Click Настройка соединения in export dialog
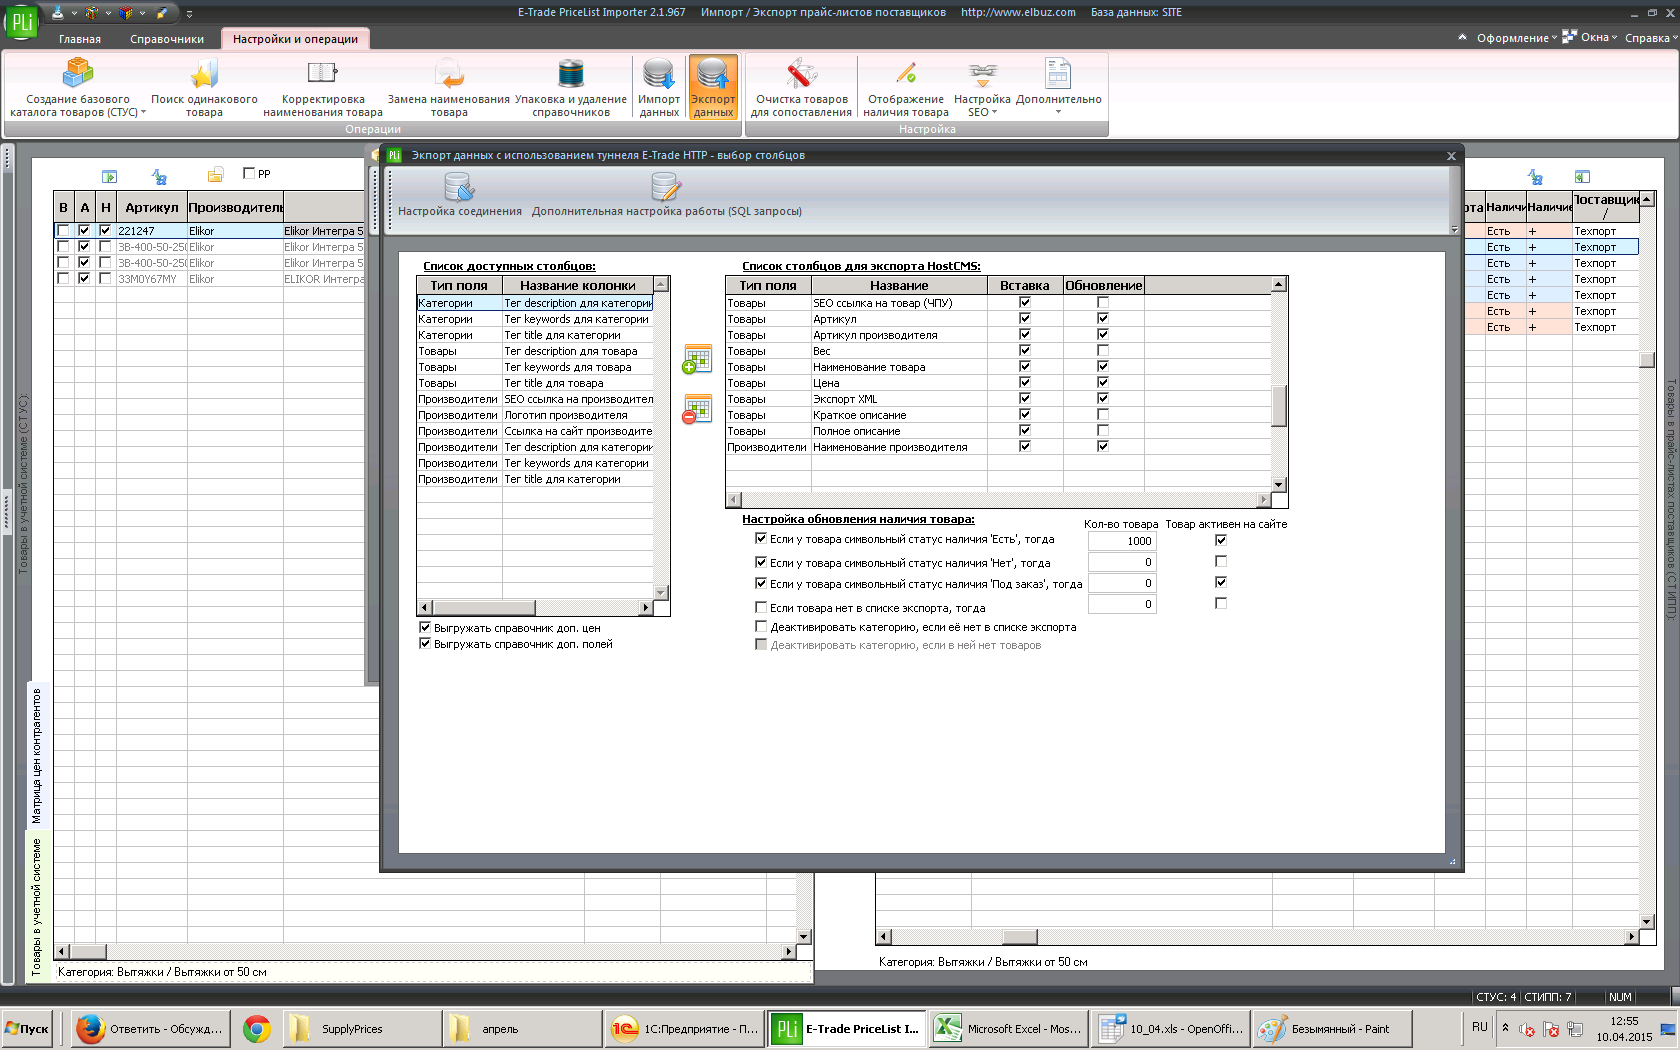This screenshot has height=1050, width=1680. (459, 195)
